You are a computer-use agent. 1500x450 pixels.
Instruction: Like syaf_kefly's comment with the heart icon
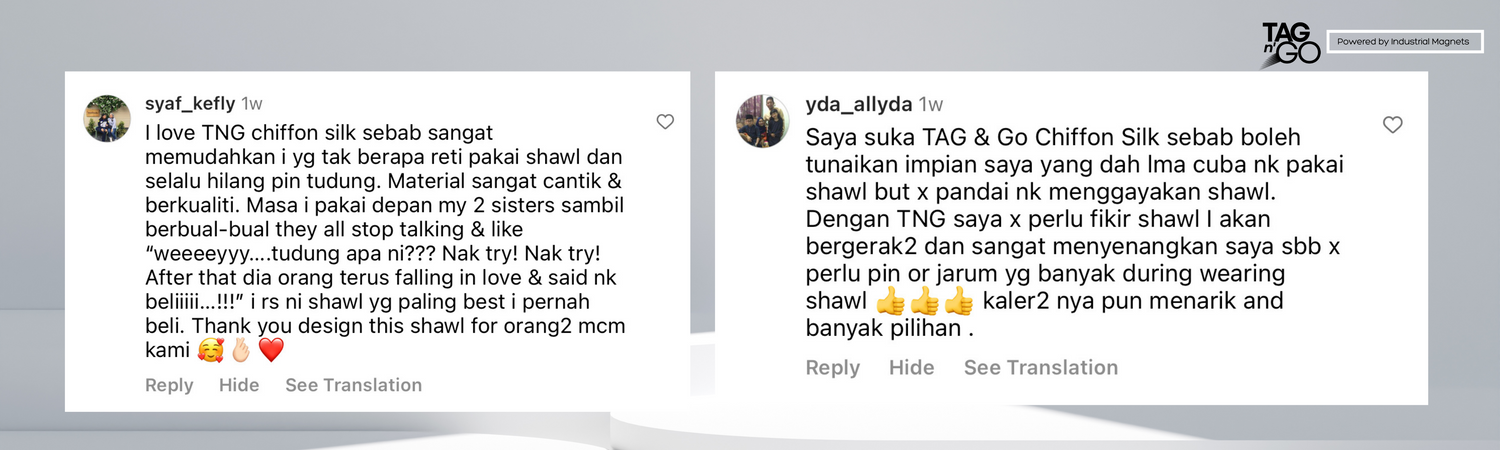665,122
